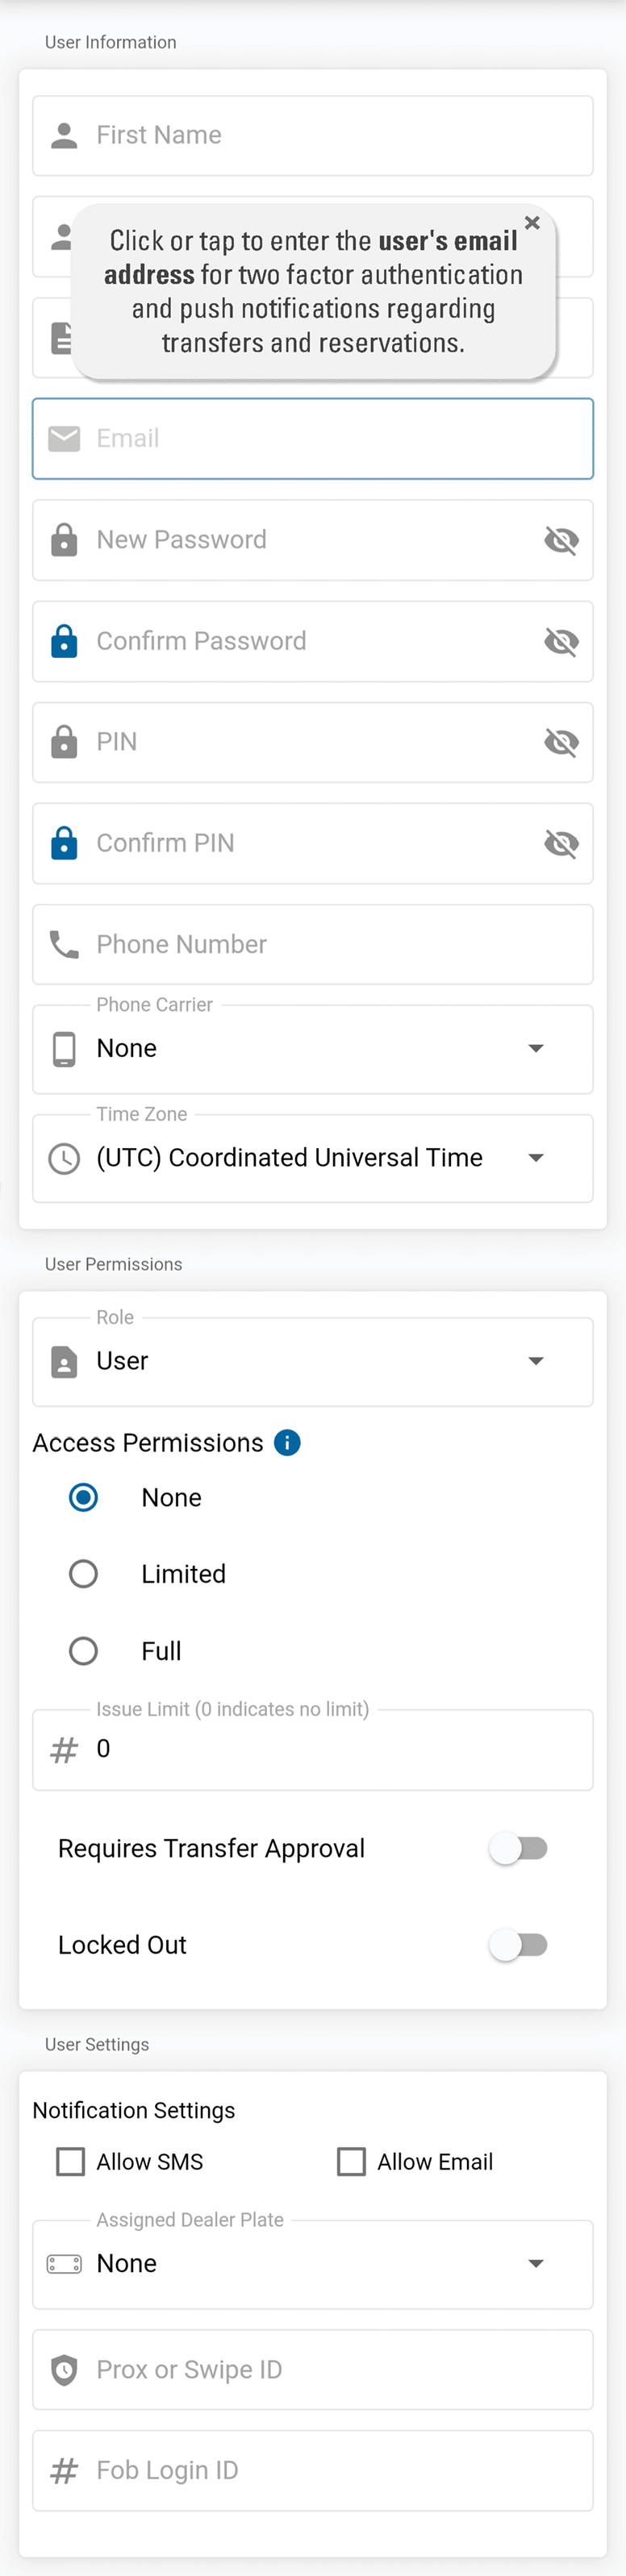Screen dimensions: 626x2576
Task: Show the New Password text
Action: coord(561,540)
